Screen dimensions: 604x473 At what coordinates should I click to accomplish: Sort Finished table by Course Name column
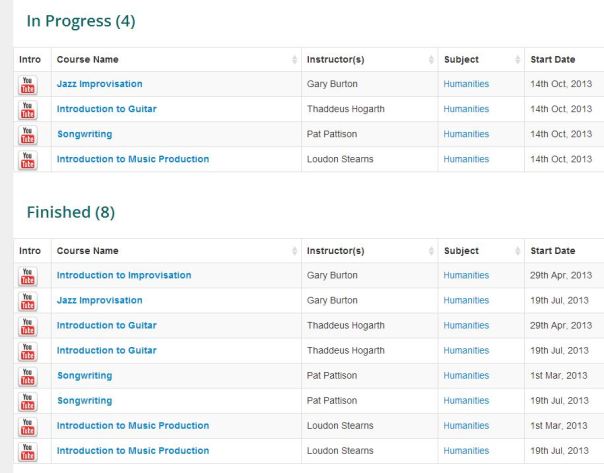point(175,251)
